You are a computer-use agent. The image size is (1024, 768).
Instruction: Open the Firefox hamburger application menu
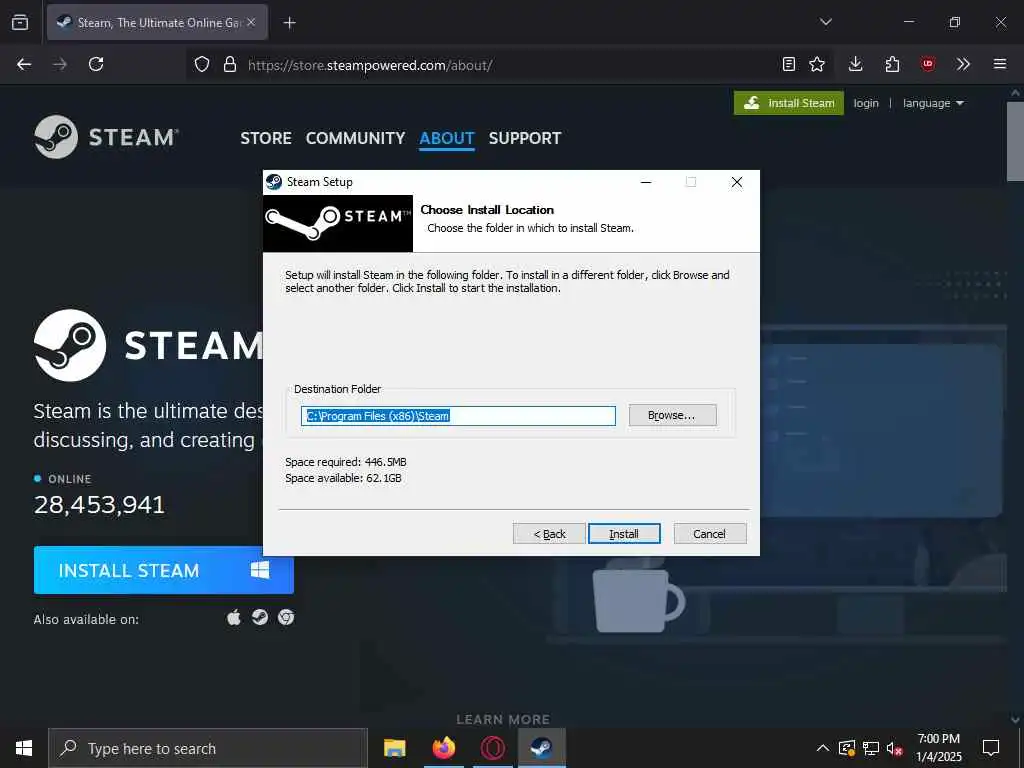pyautogui.click(x=1000, y=64)
